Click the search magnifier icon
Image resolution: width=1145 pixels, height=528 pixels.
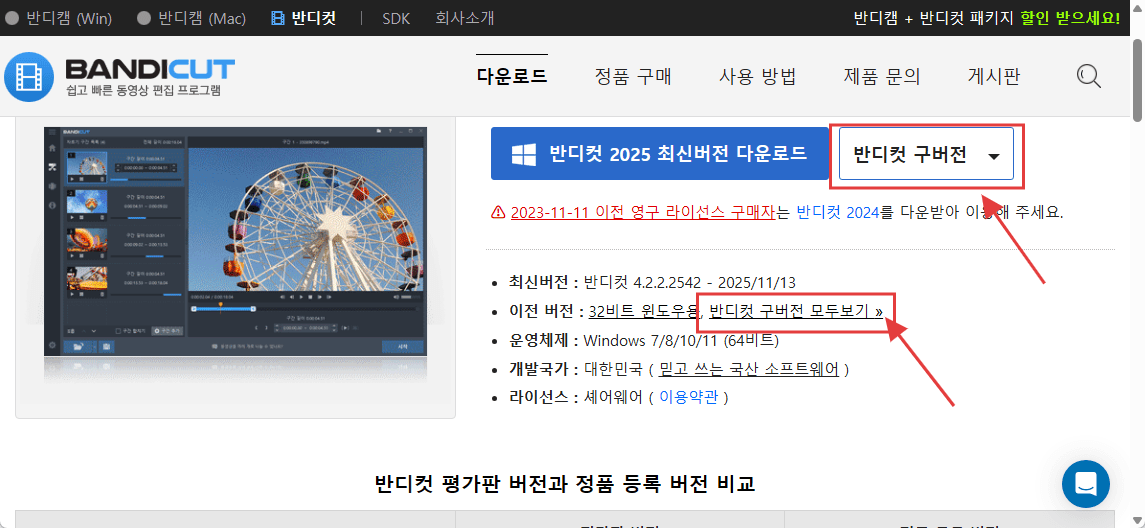1088,76
